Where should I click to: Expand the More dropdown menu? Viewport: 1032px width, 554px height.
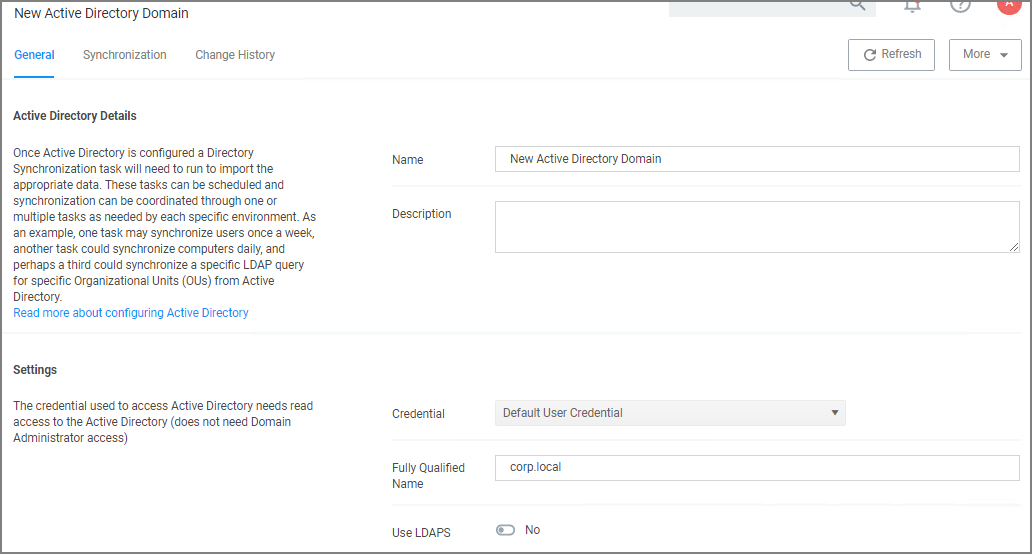click(x=985, y=55)
